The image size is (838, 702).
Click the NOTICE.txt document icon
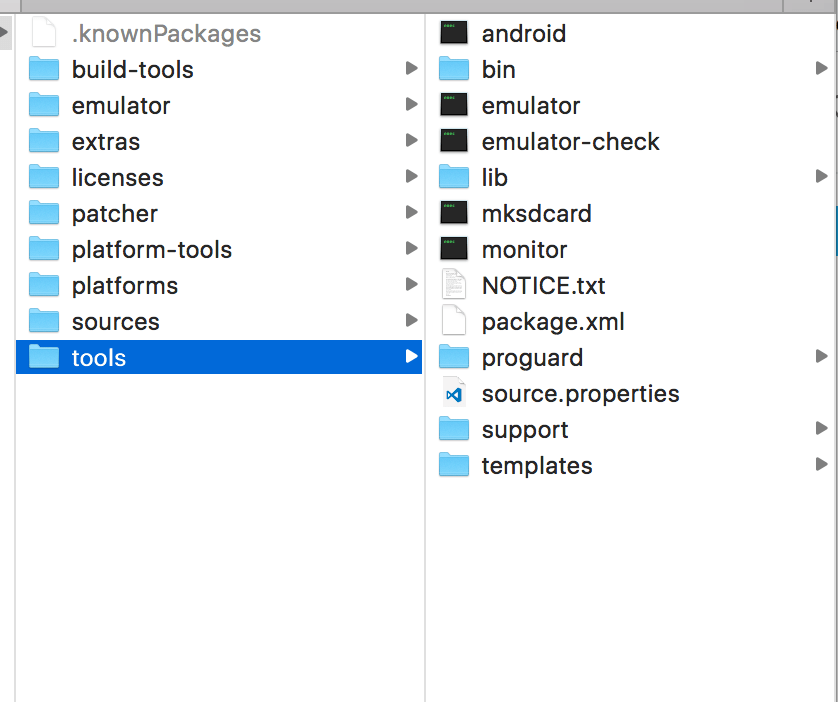click(454, 285)
